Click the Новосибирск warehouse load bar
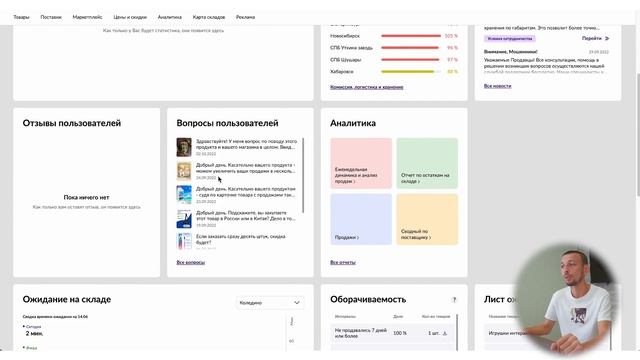Image resolution: width=640 pixels, height=360 pixels. [x=411, y=36]
